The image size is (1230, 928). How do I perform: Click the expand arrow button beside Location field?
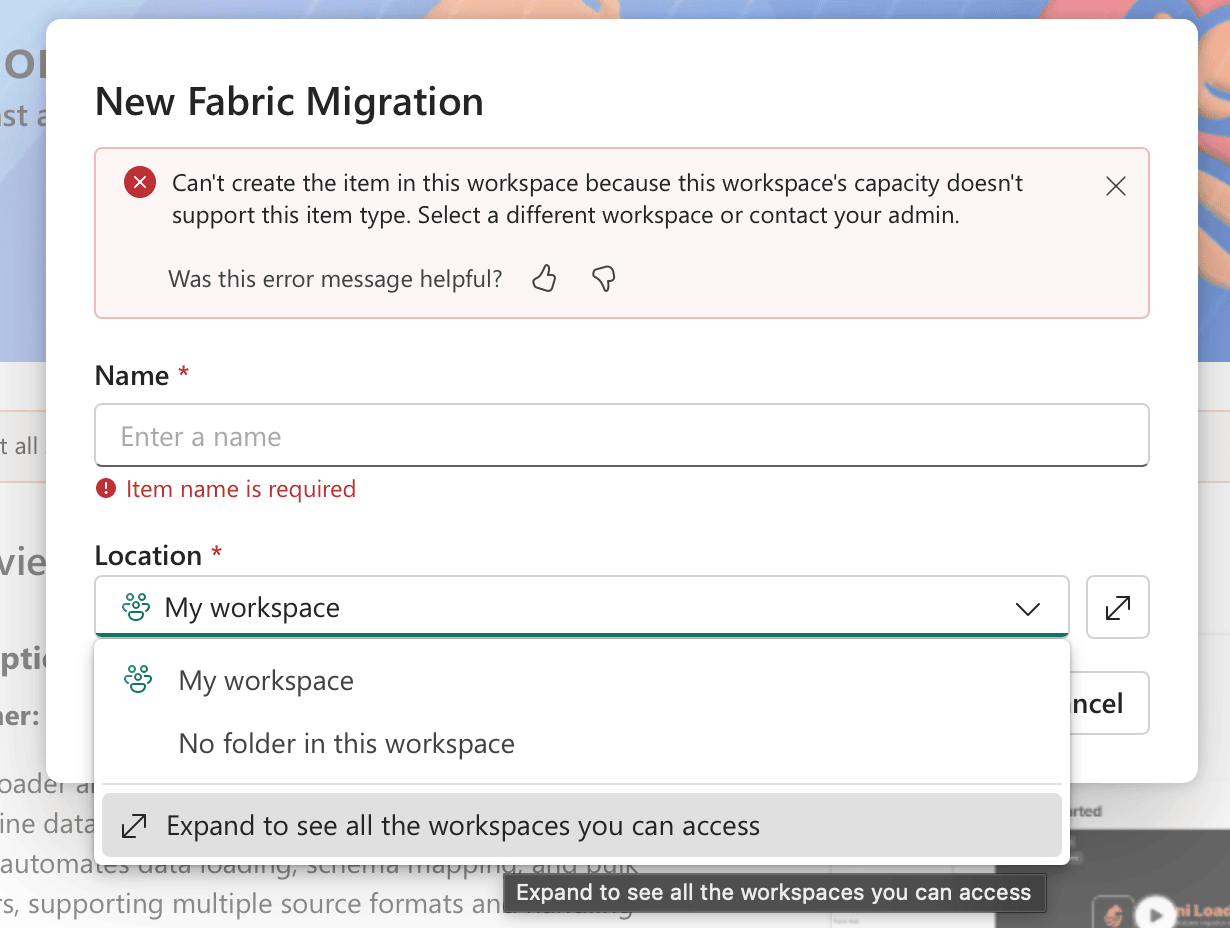pyautogui.click(x=1117, y=607)
